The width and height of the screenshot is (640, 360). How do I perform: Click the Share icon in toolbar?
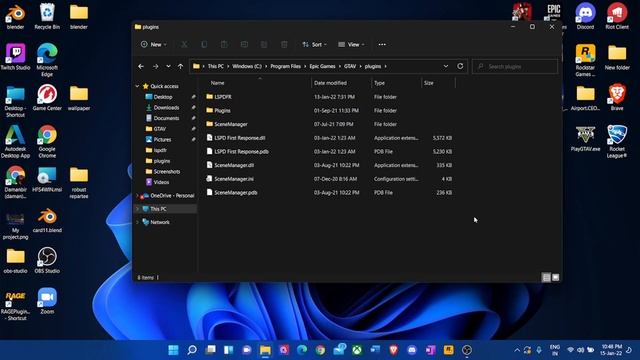coord(264,44)
